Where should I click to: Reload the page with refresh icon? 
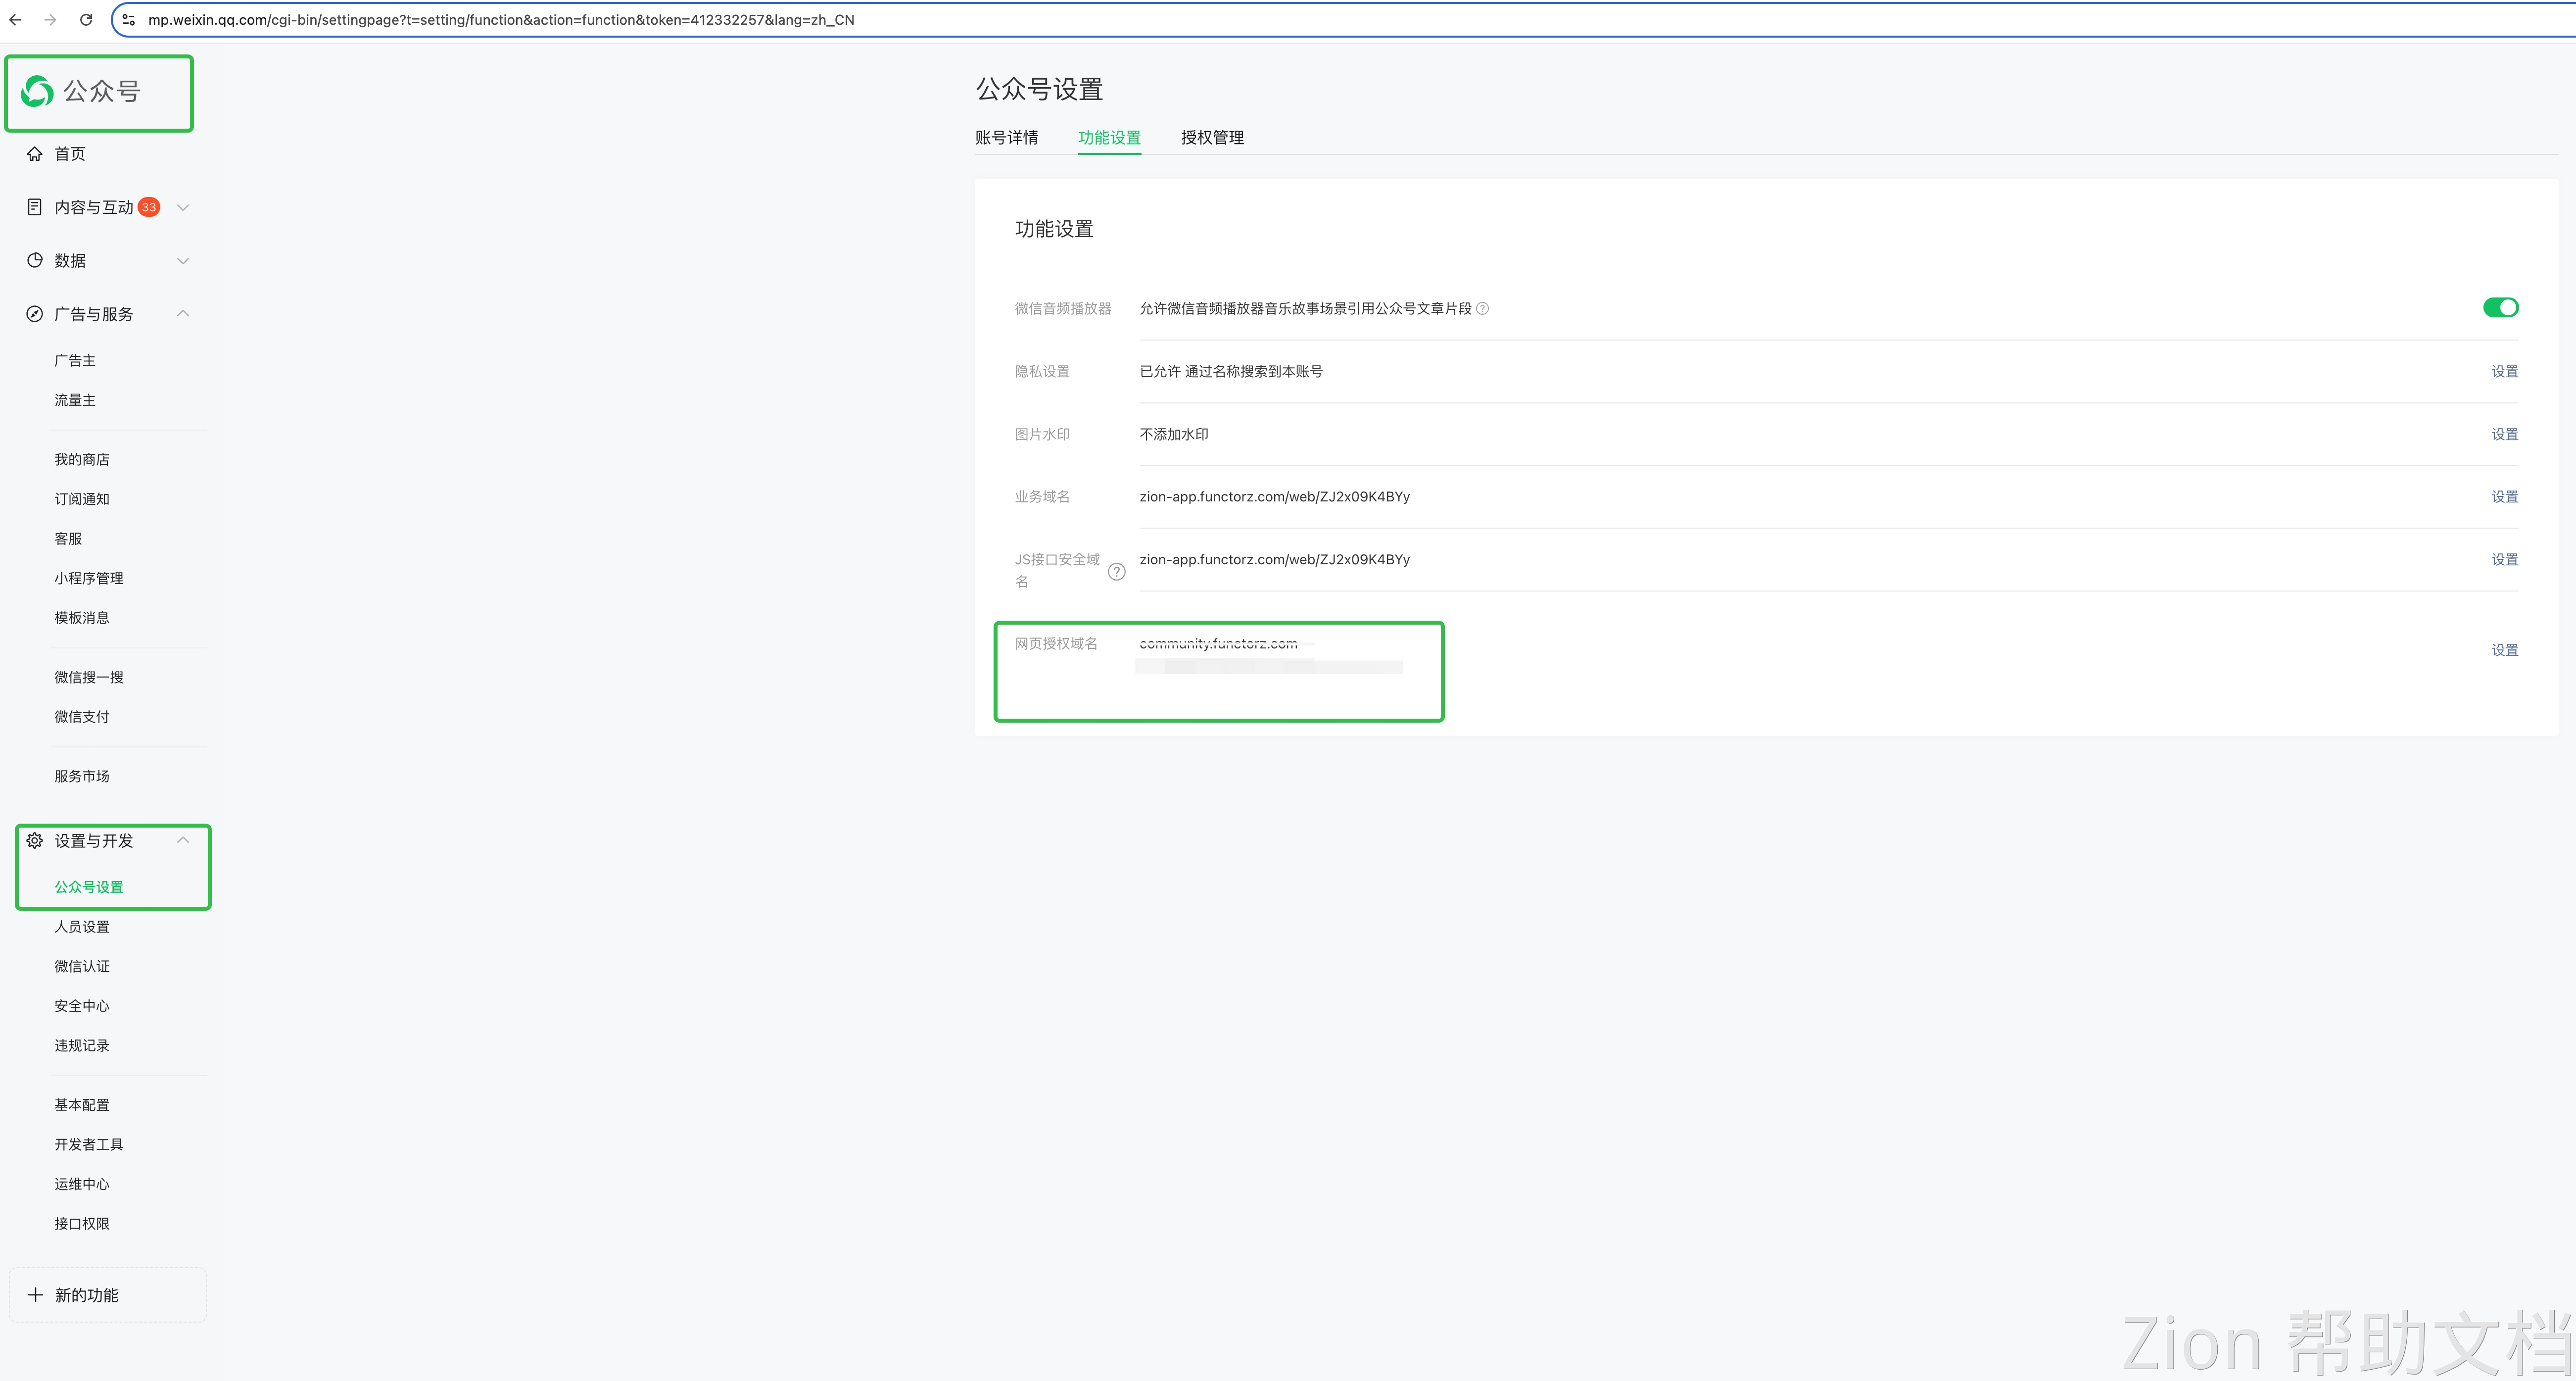click(x=86, y=20)
